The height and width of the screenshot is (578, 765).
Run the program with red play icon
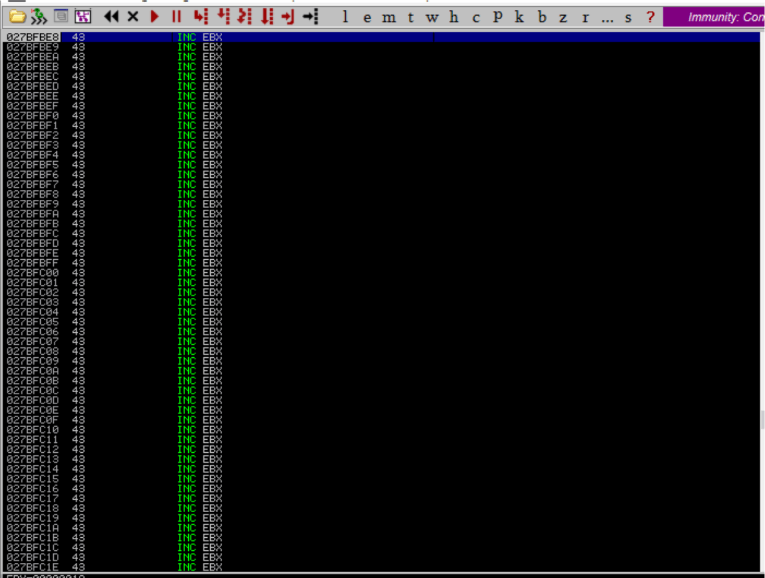[x=155, y=17]
